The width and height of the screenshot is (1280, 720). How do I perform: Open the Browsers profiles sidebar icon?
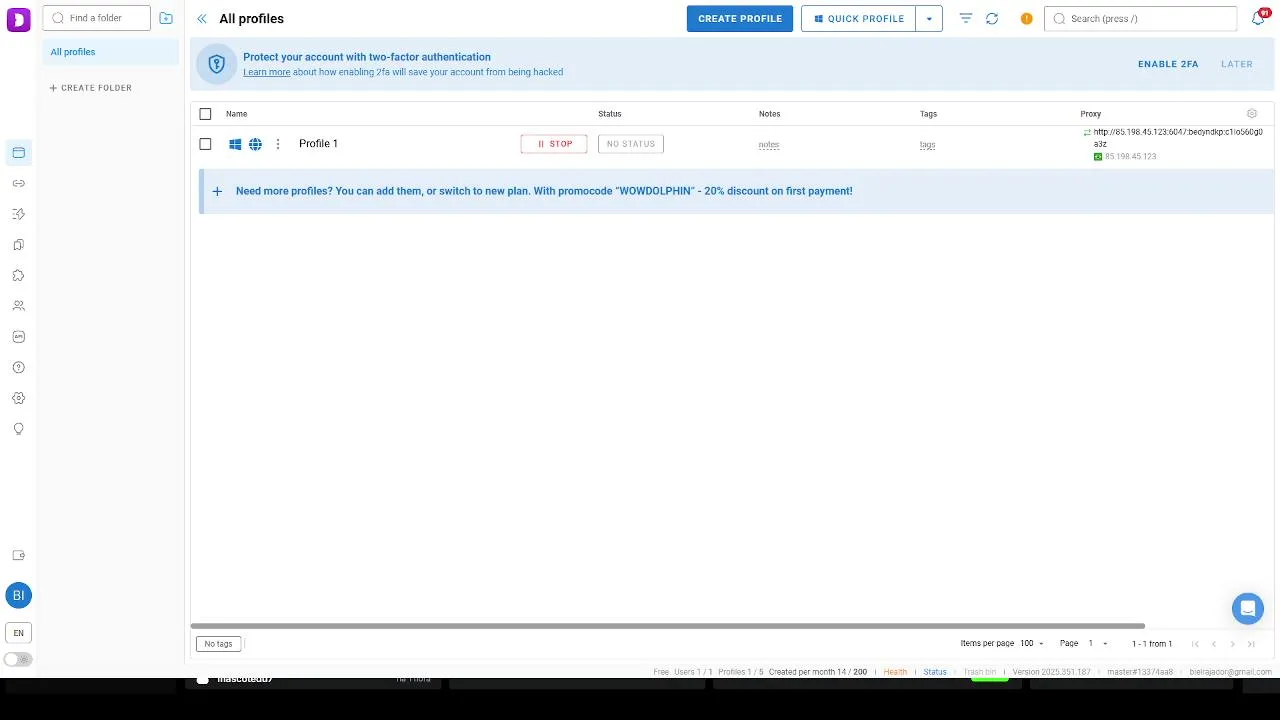click(x=18, y=153)
